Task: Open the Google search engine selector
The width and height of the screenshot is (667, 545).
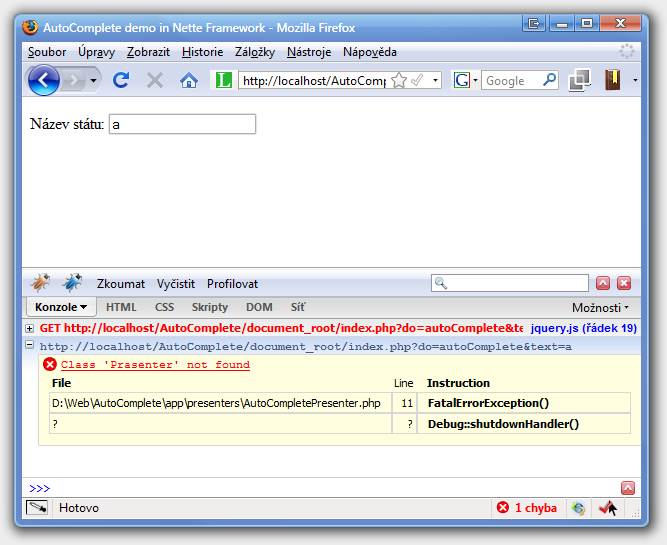Action: tap(465, 80)
